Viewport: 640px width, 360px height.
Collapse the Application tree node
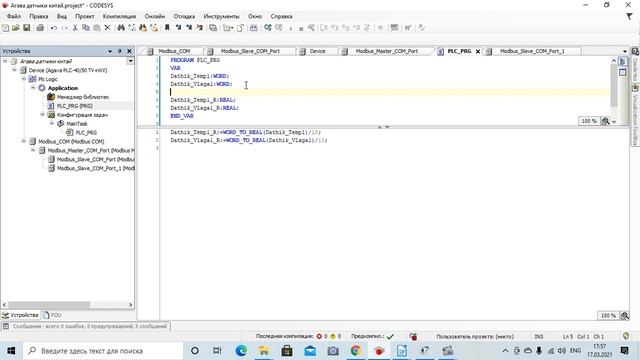tap(33, 88)
